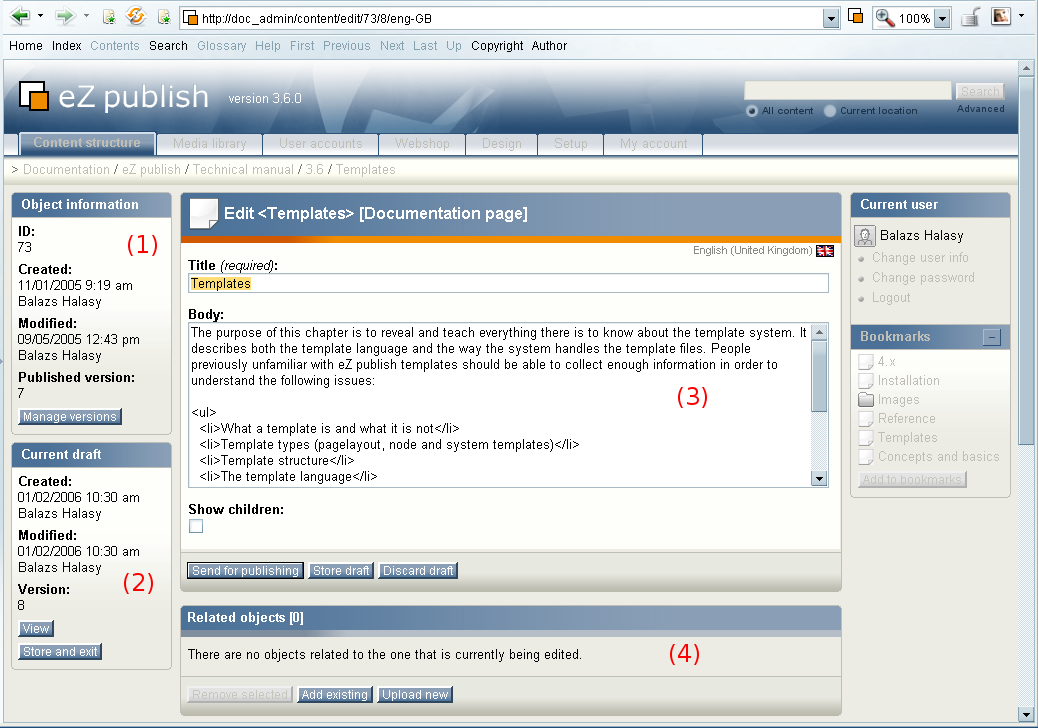This screenshot has width=1038, height=728.
Task: Open the forward history dropdown arrow
Action: [x=86, y=16]
